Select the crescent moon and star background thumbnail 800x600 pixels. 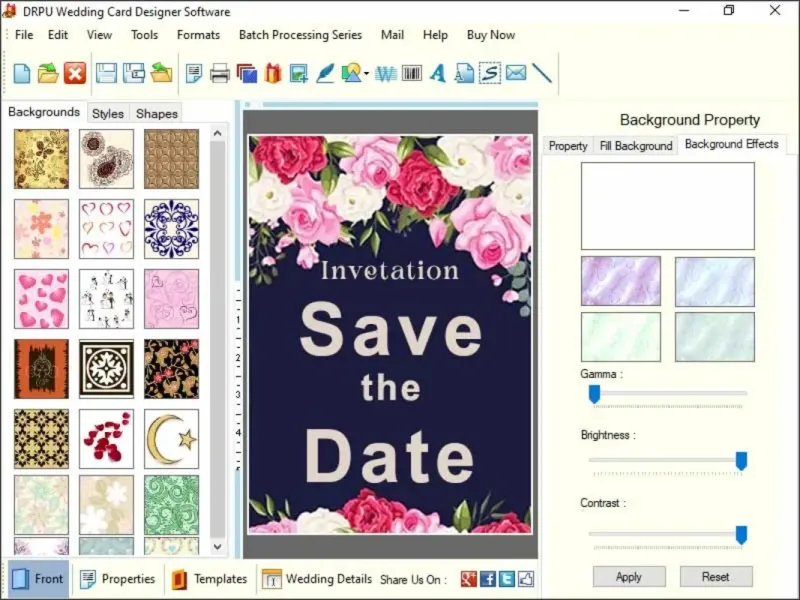tap(171, 438)
